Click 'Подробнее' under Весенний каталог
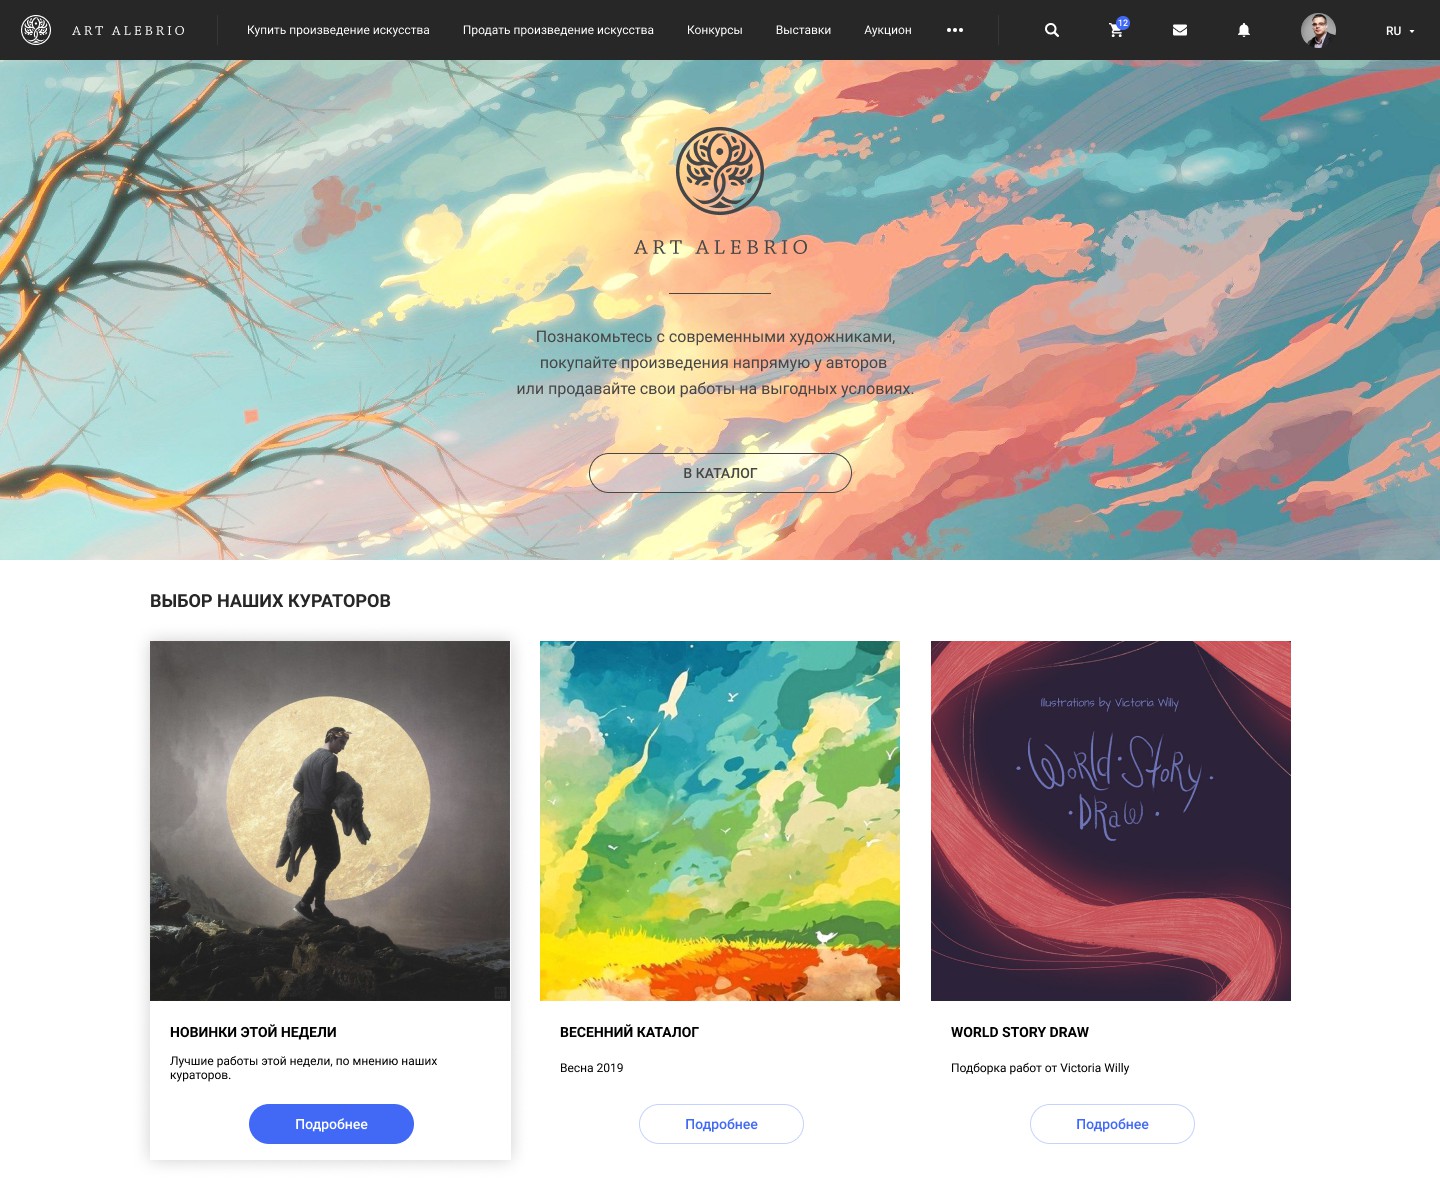Screen dimensions: 1440x1186 721,1124
